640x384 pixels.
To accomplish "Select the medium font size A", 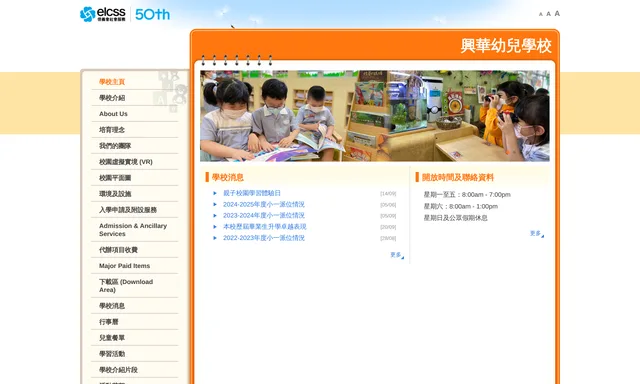I will tap(549, 14).
